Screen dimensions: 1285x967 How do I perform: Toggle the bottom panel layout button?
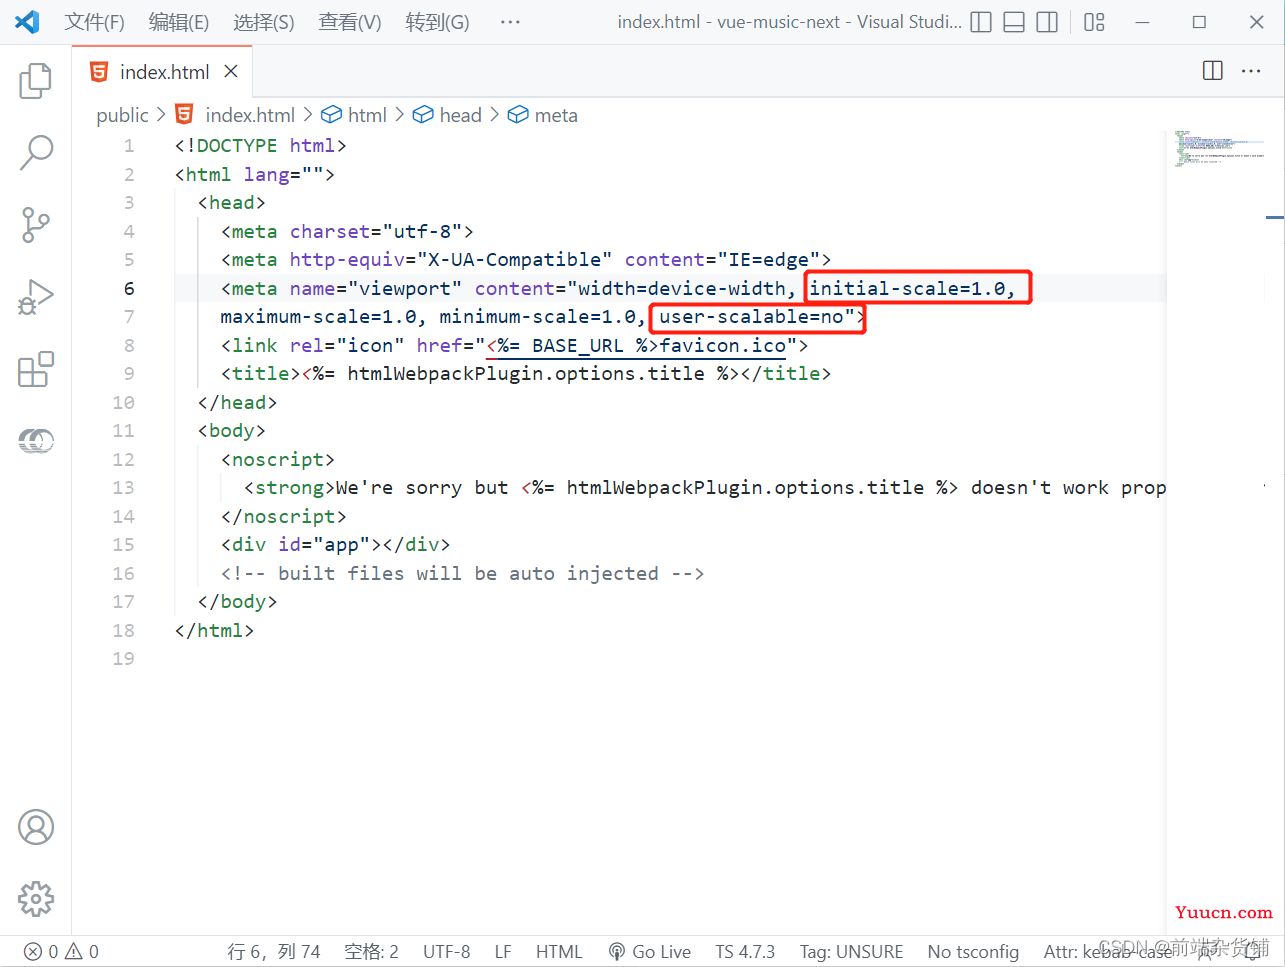click(x=1014, y=22)
